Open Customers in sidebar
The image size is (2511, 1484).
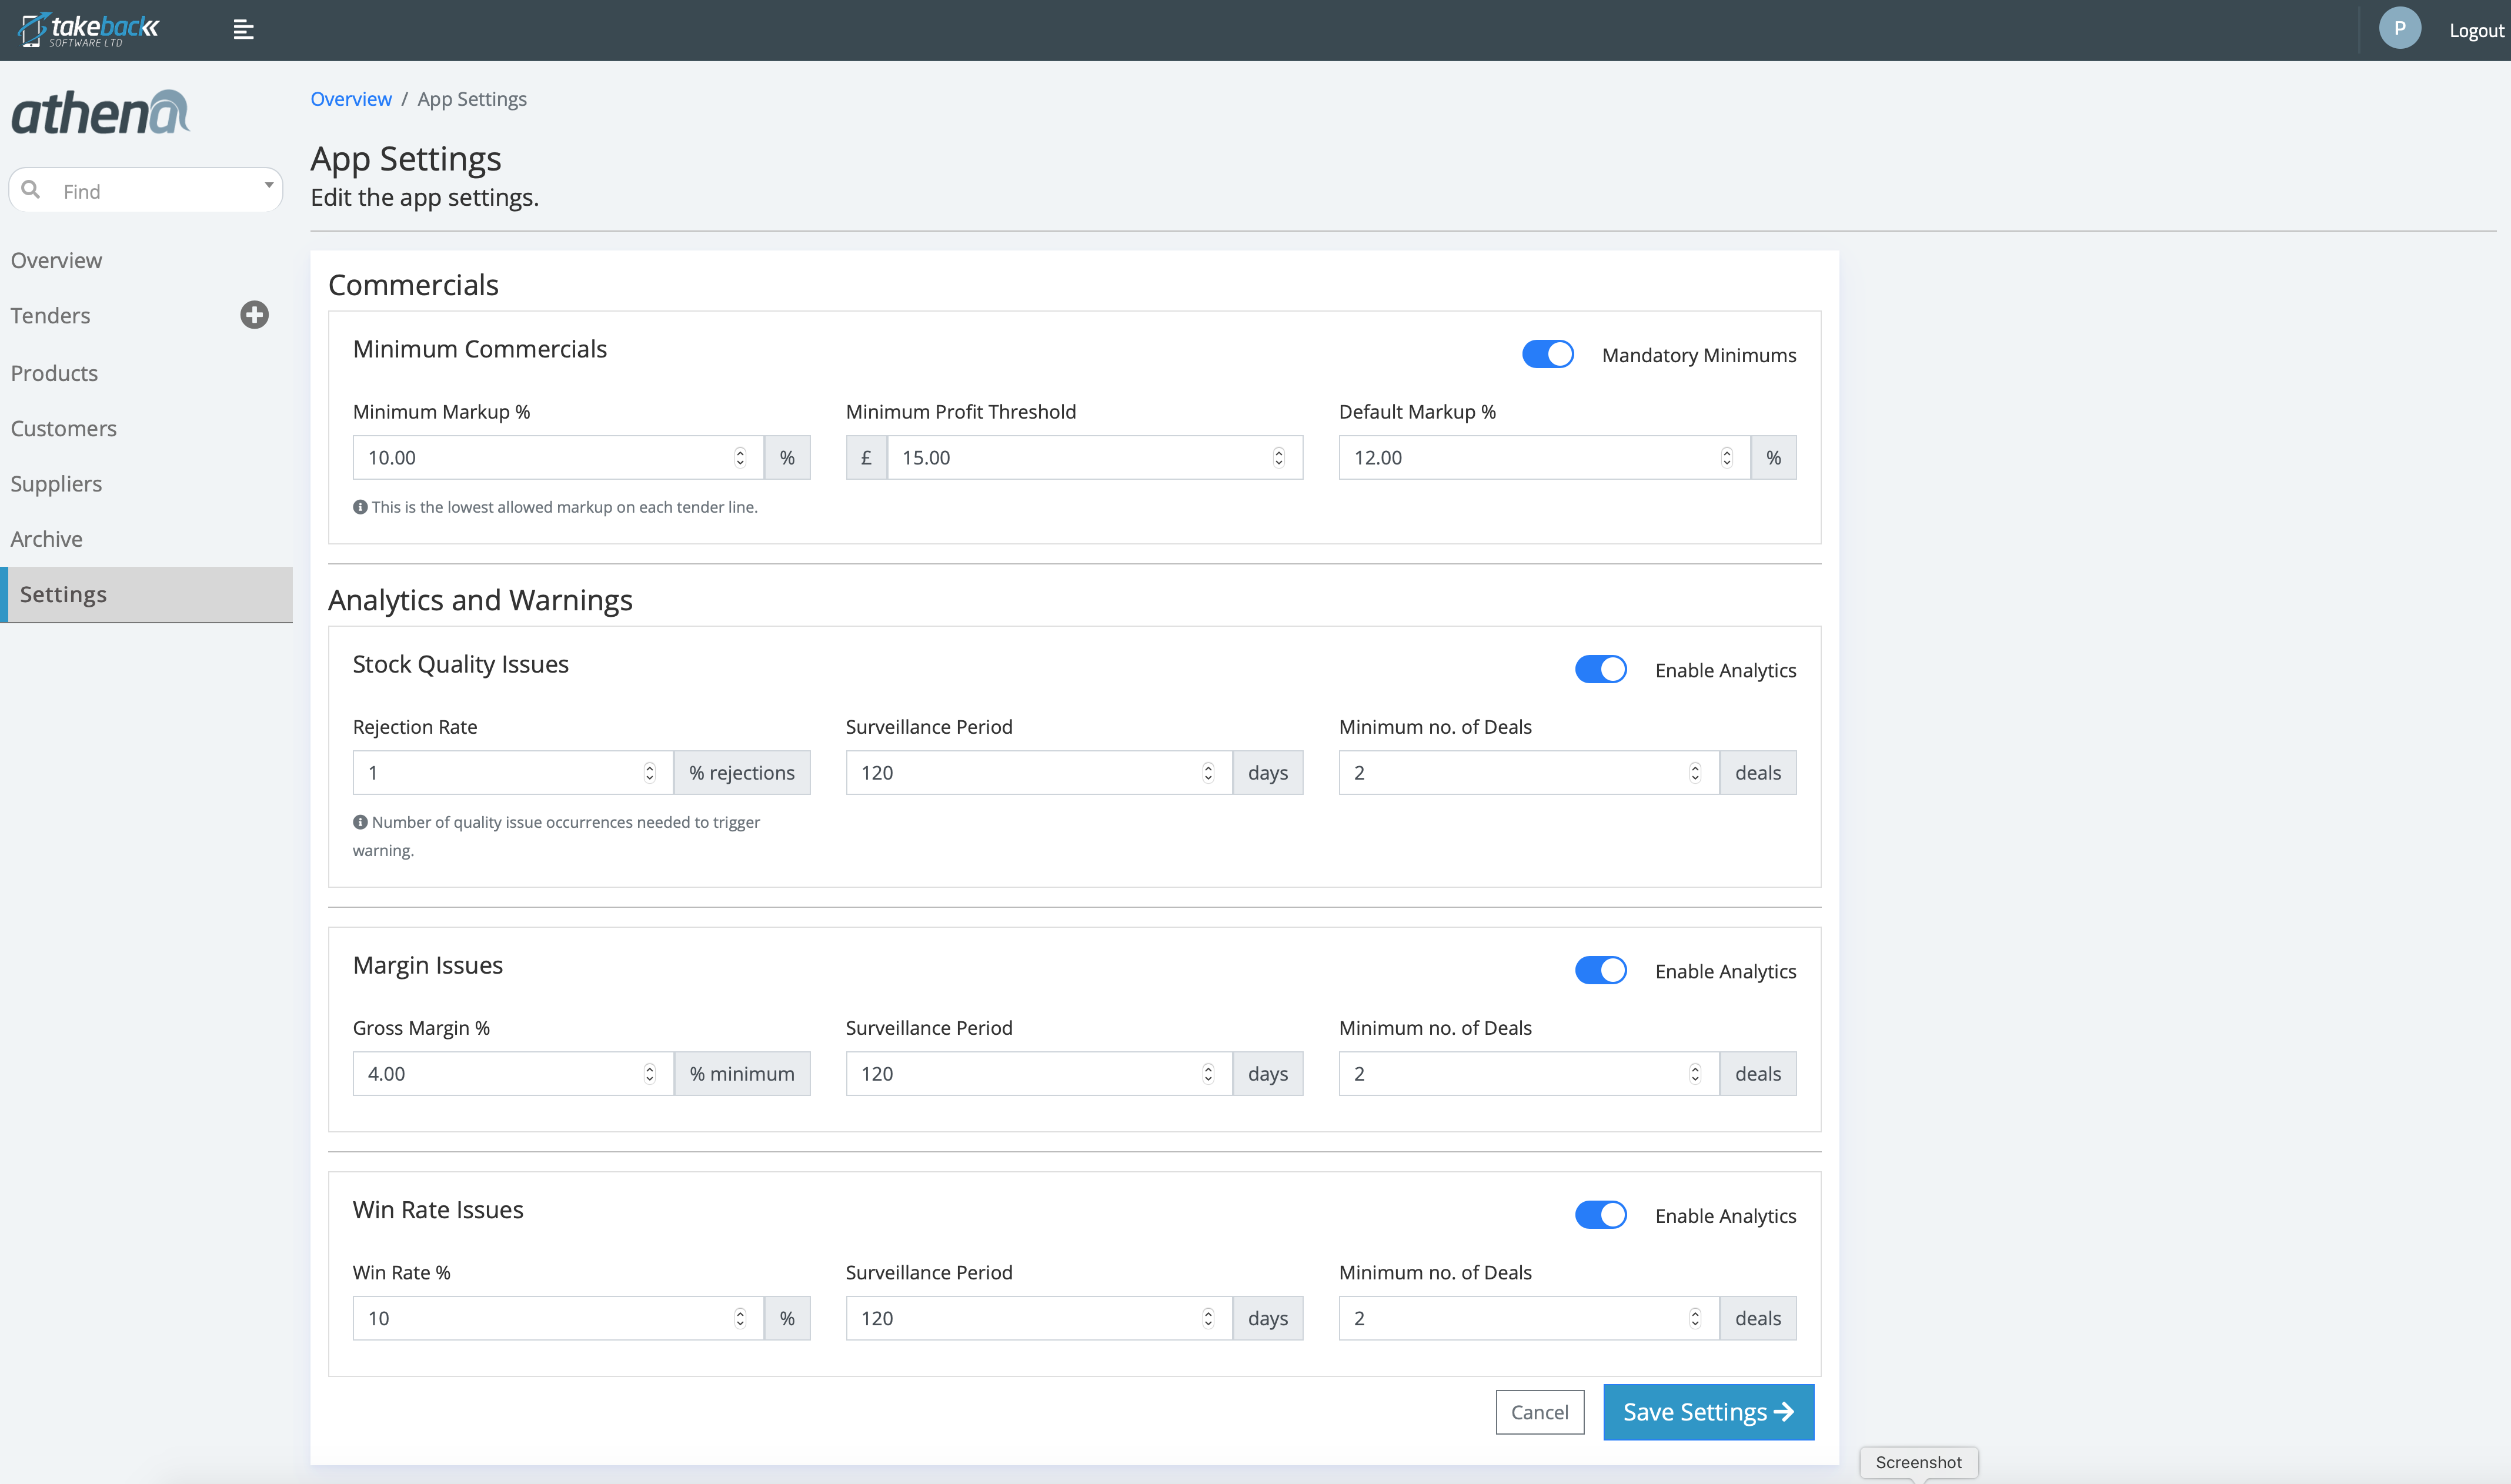[63, 428]
